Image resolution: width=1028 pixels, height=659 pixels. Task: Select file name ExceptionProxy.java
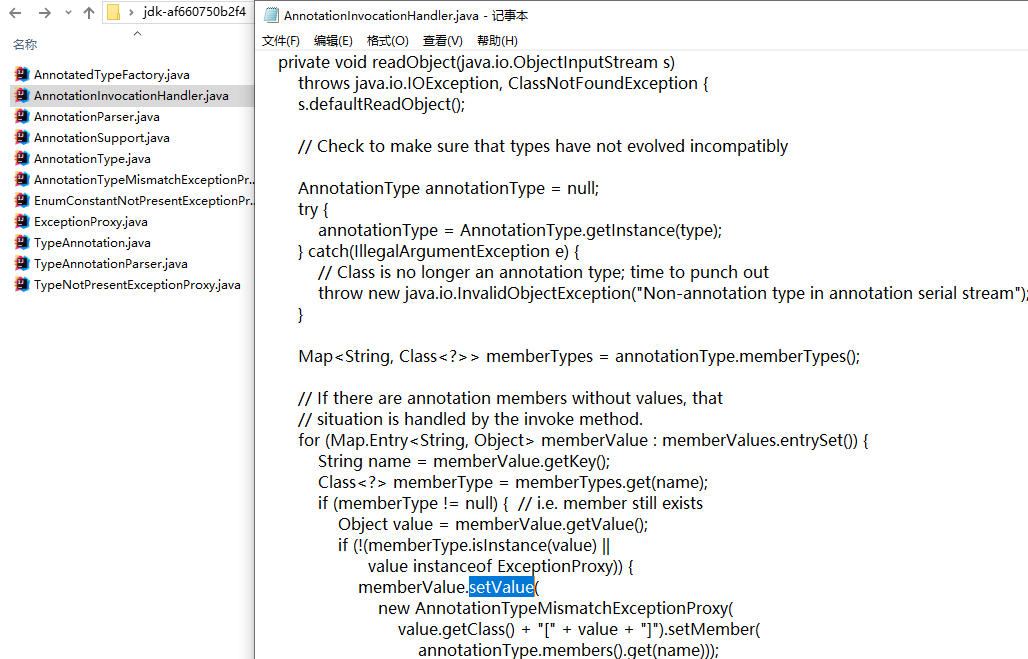point(90,222)
